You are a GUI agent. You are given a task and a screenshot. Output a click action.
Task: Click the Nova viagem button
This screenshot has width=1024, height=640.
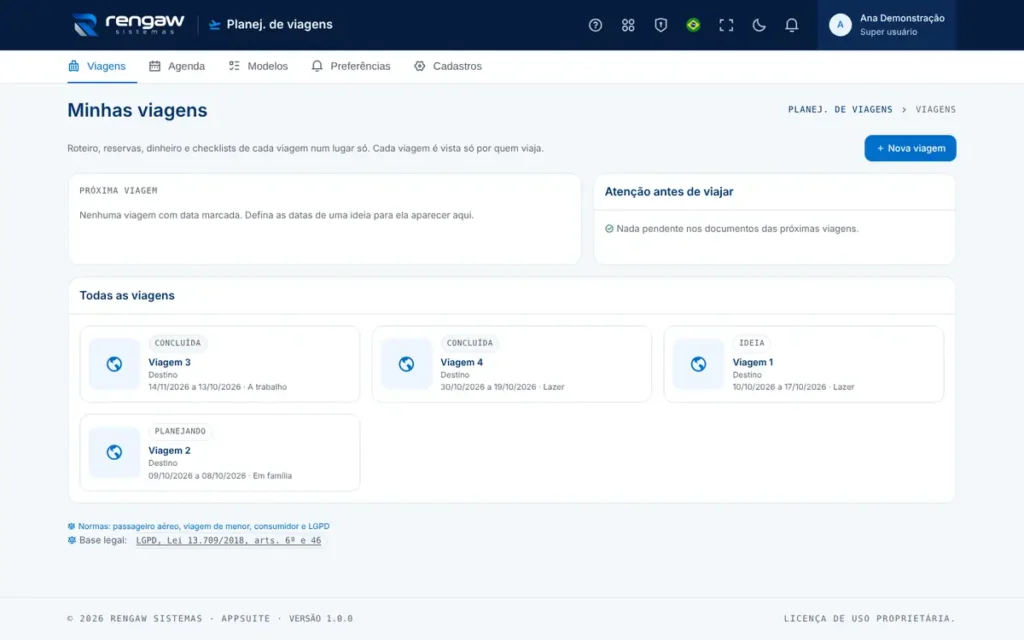pyautogui.click(x=910, y=148)
